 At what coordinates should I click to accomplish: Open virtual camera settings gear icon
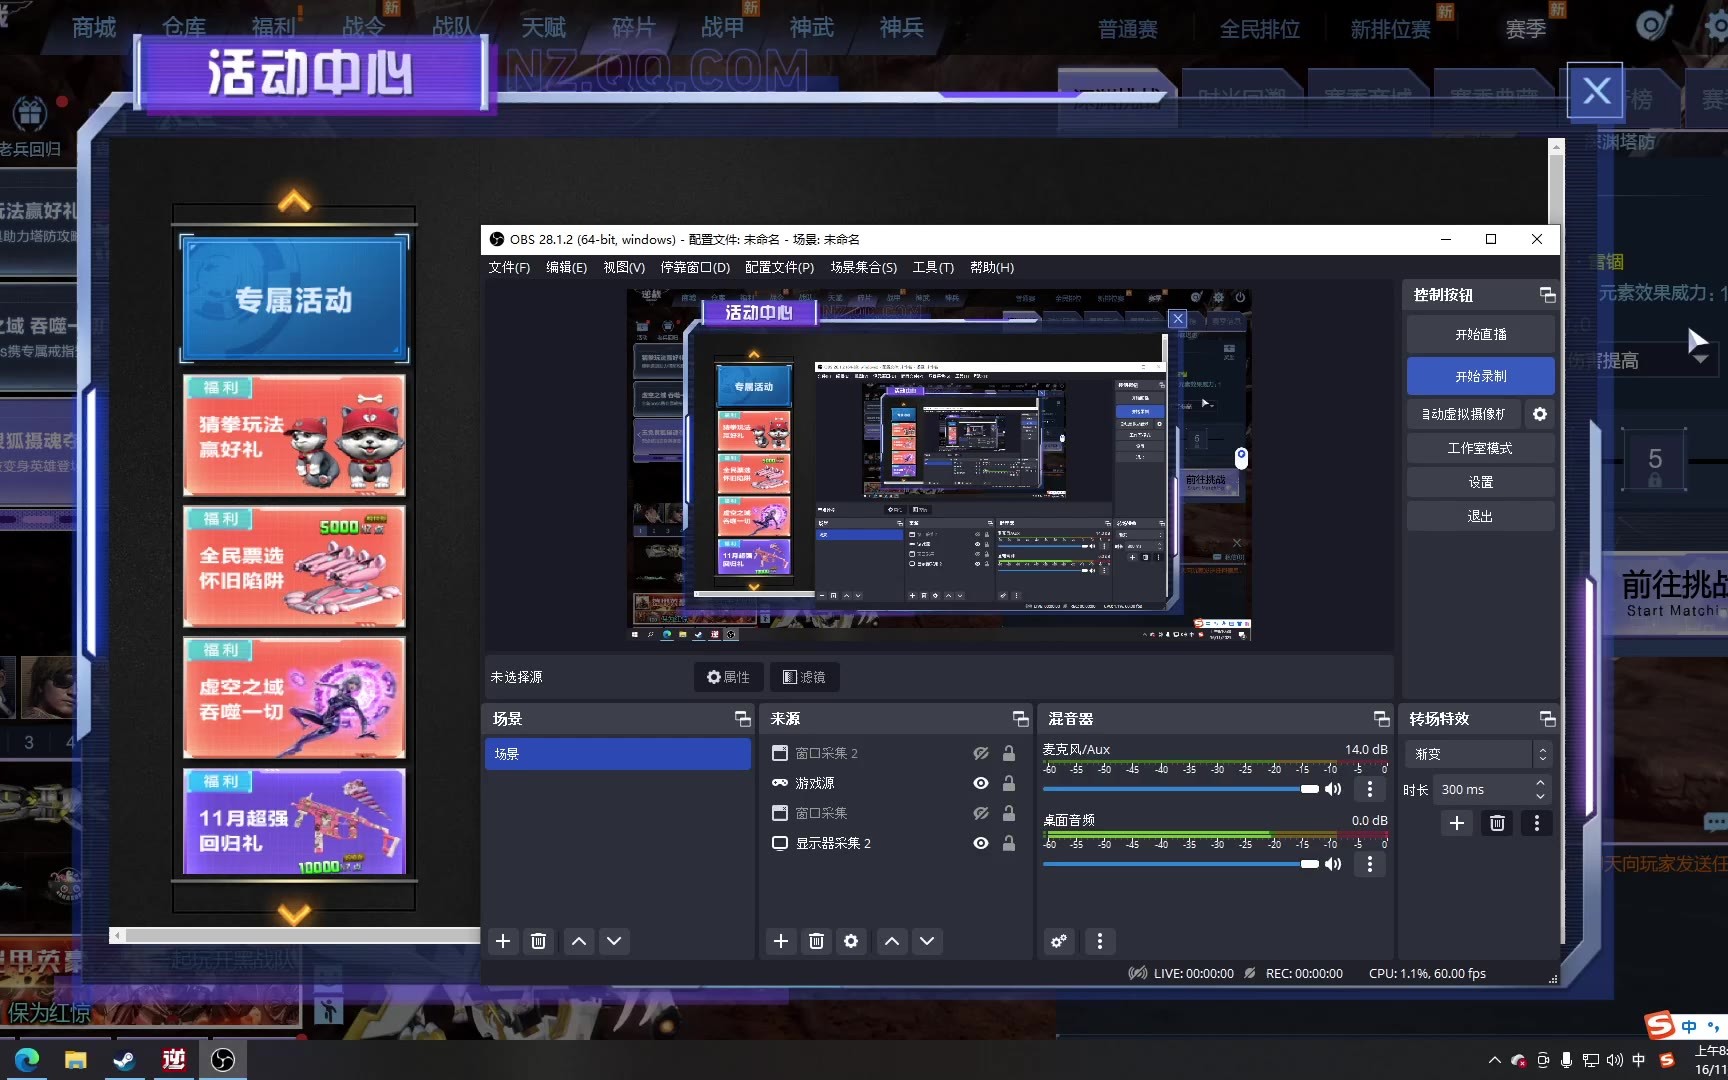click(1540, 414)
